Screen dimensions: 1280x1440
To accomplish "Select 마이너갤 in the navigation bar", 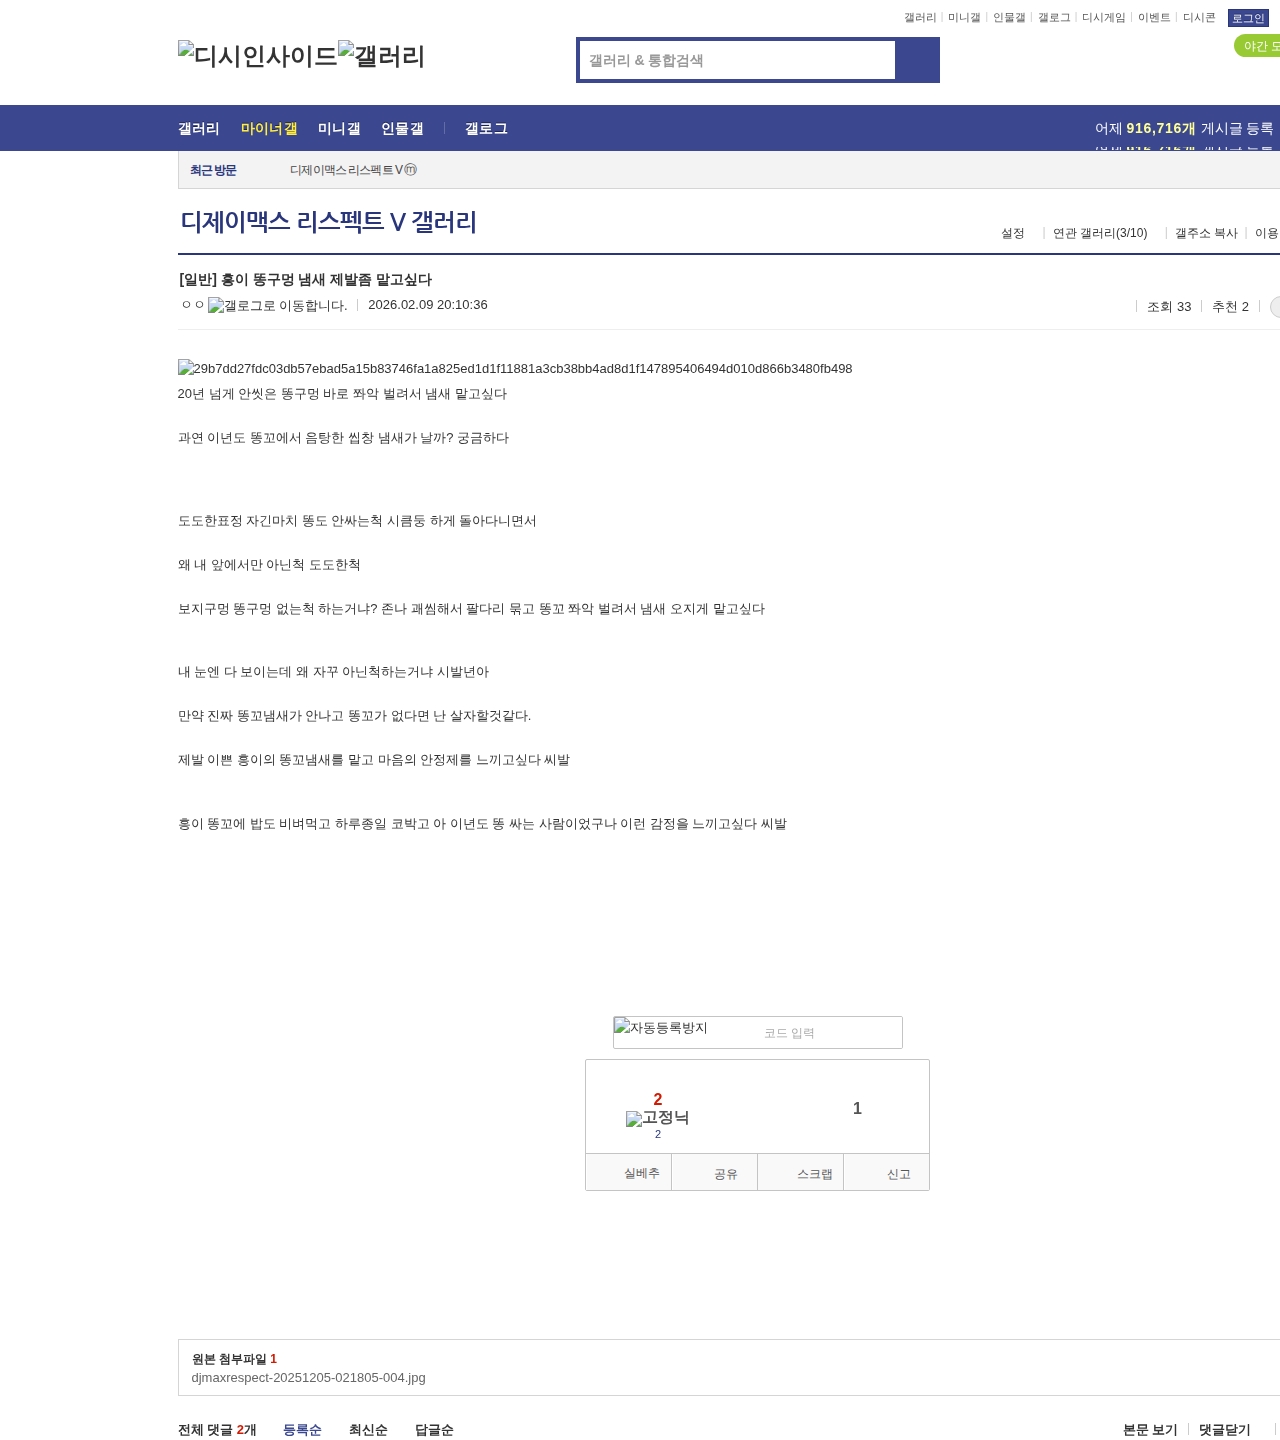I will pos(269,128).
